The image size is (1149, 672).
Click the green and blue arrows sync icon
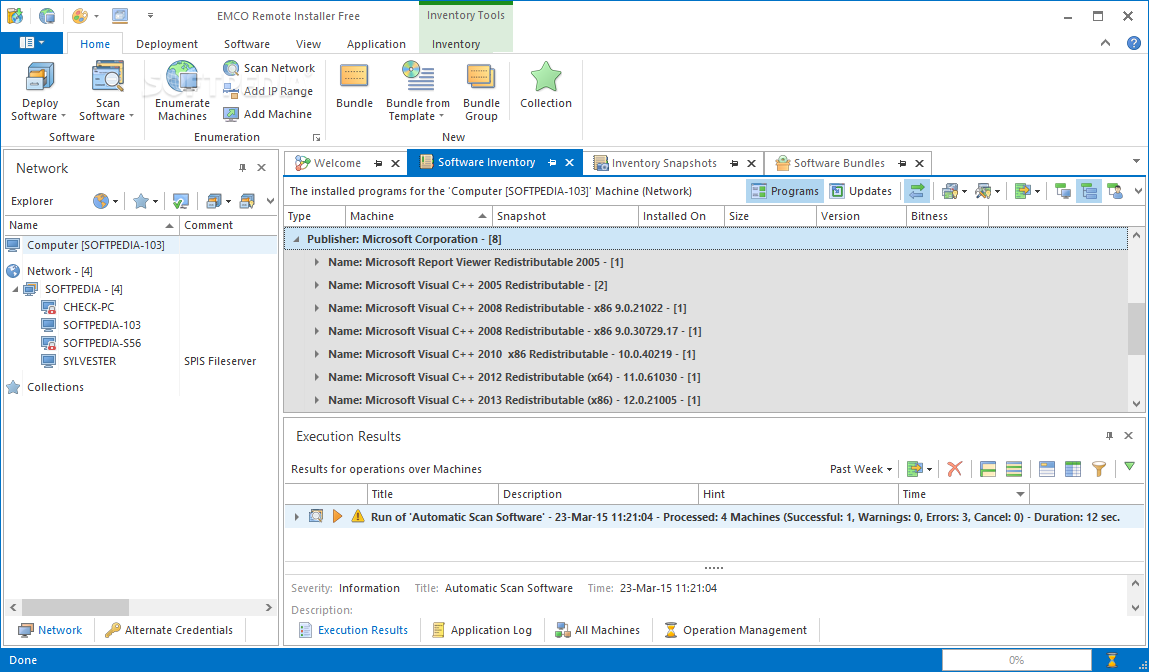point(917,191)
